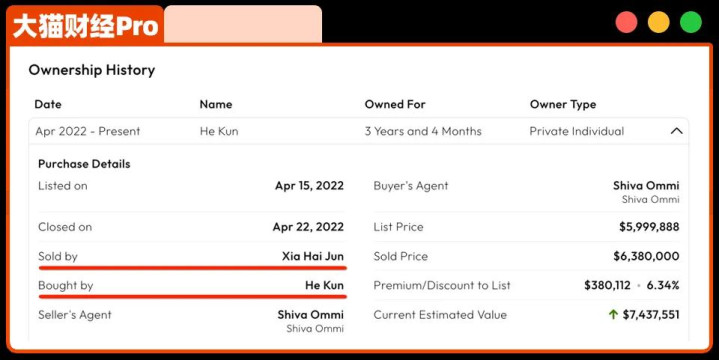The width and height of the screenshot is (719, 360).
Task: Open Shiva Ommi buyer's agent link
Action: point(646,186)
